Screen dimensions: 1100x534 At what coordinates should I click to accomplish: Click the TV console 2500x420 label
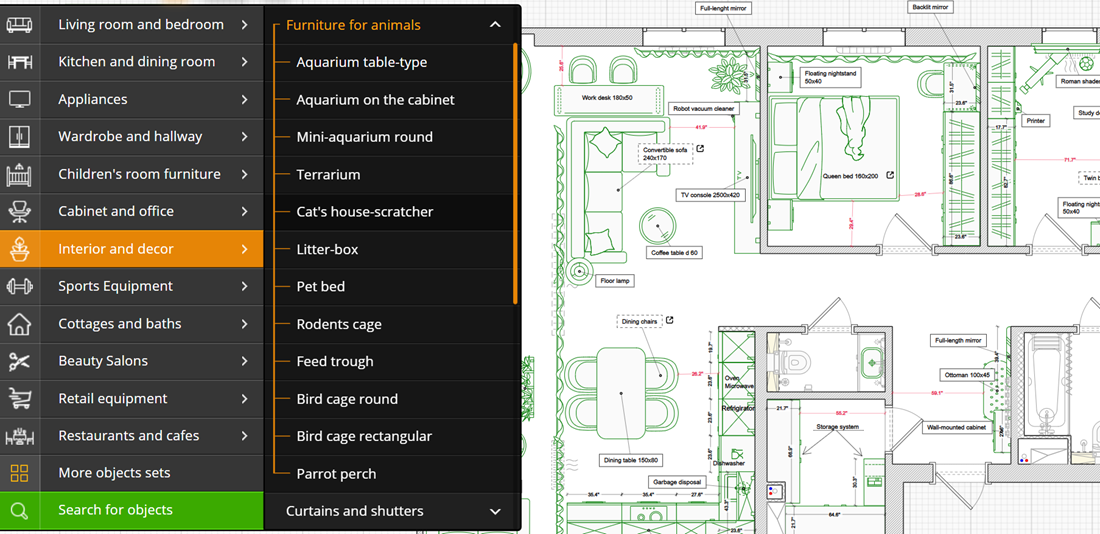point(711,195)
